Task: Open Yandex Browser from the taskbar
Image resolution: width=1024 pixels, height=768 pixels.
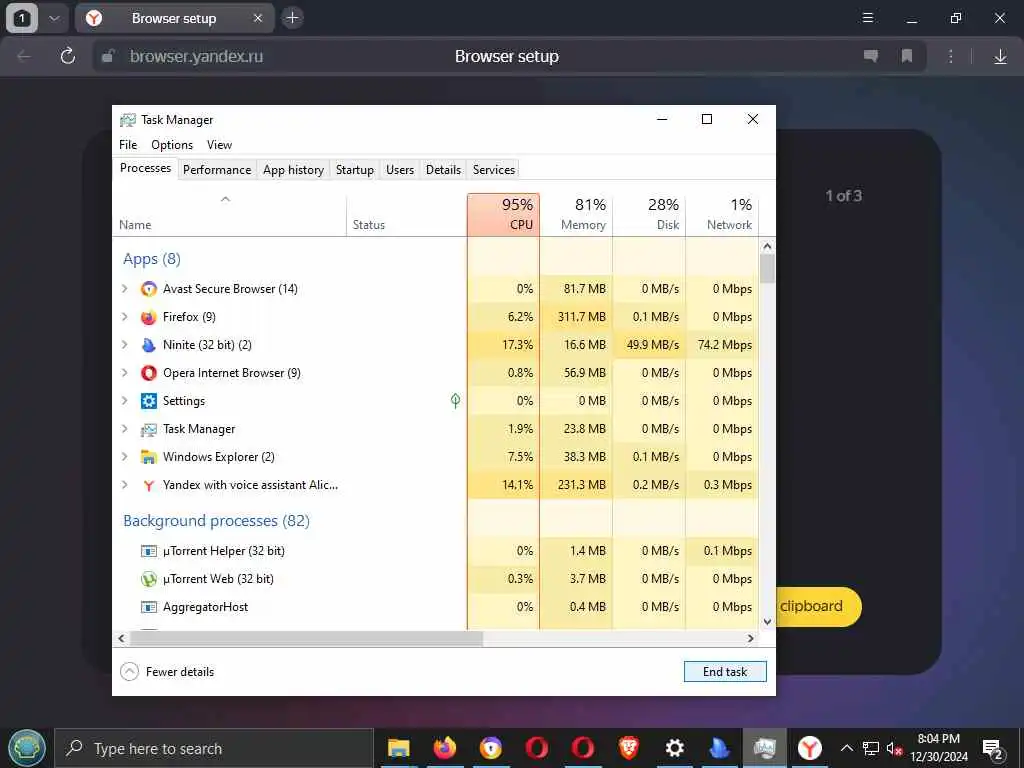Action: coord(810,748)
